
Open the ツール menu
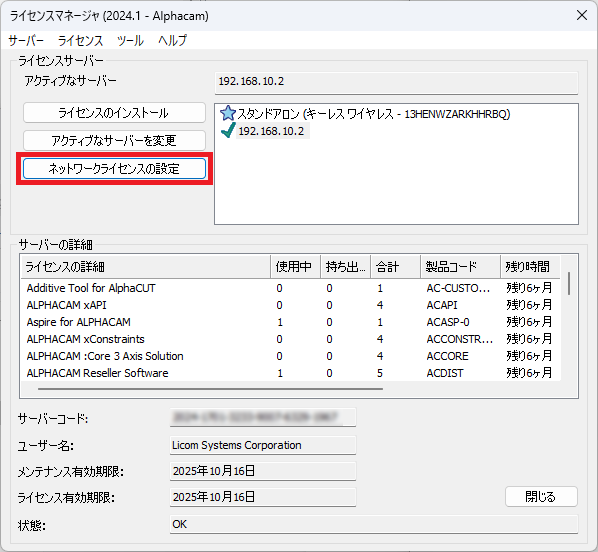tap(130, 40)
